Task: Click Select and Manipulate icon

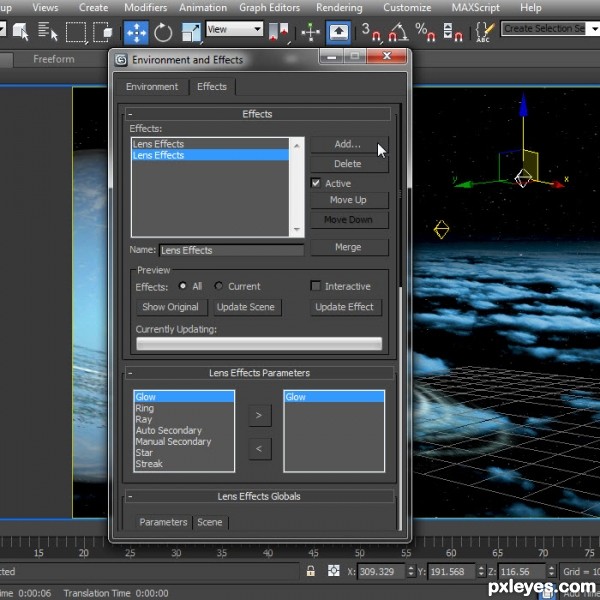Action: 310,32
